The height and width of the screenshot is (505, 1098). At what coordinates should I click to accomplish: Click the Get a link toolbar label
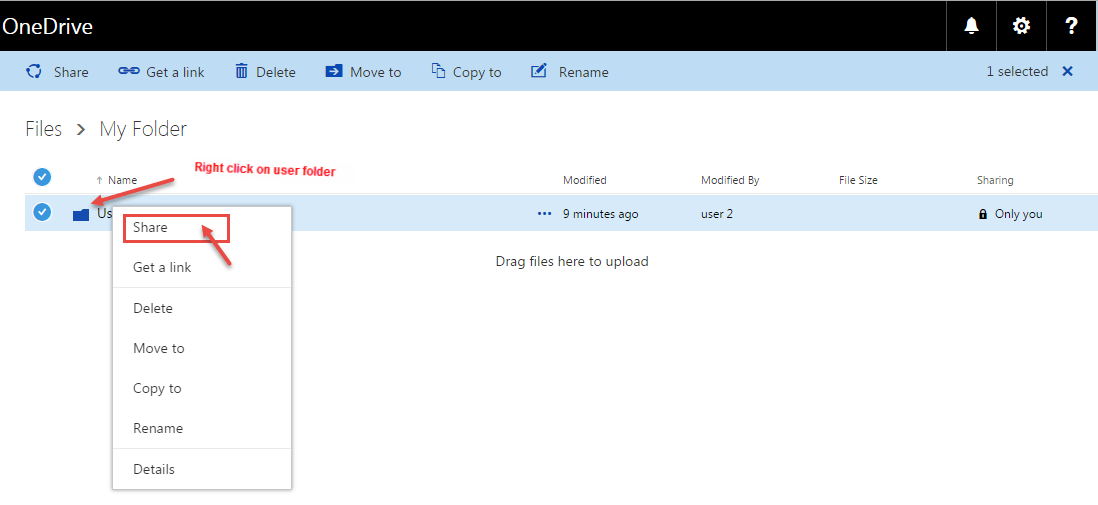[x=175, y=72]
